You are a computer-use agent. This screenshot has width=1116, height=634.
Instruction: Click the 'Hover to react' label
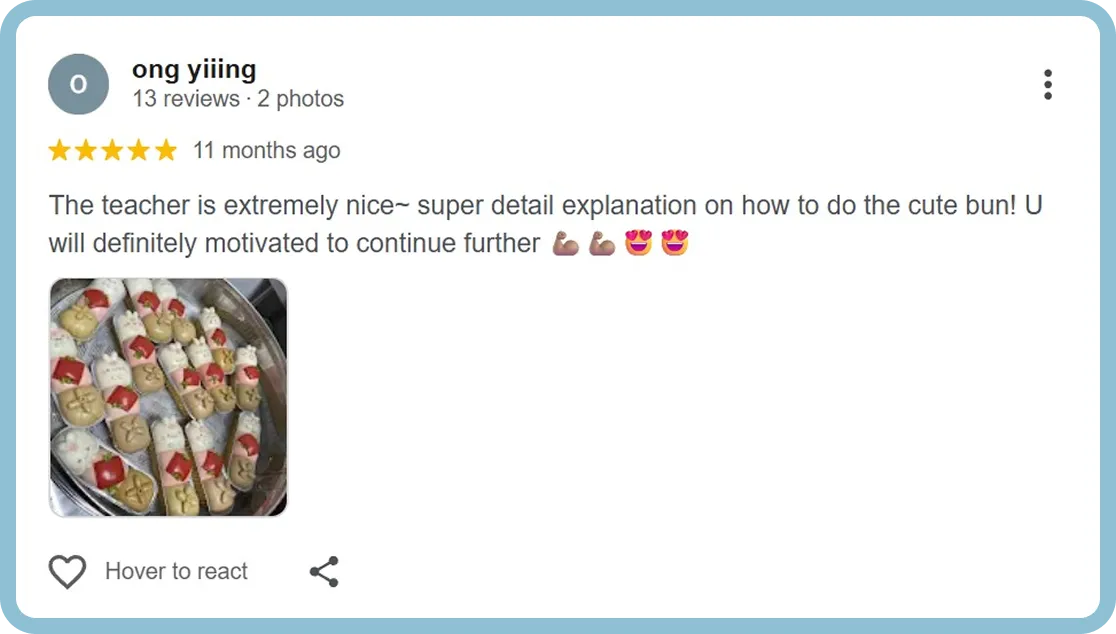[x=176, y=571]
